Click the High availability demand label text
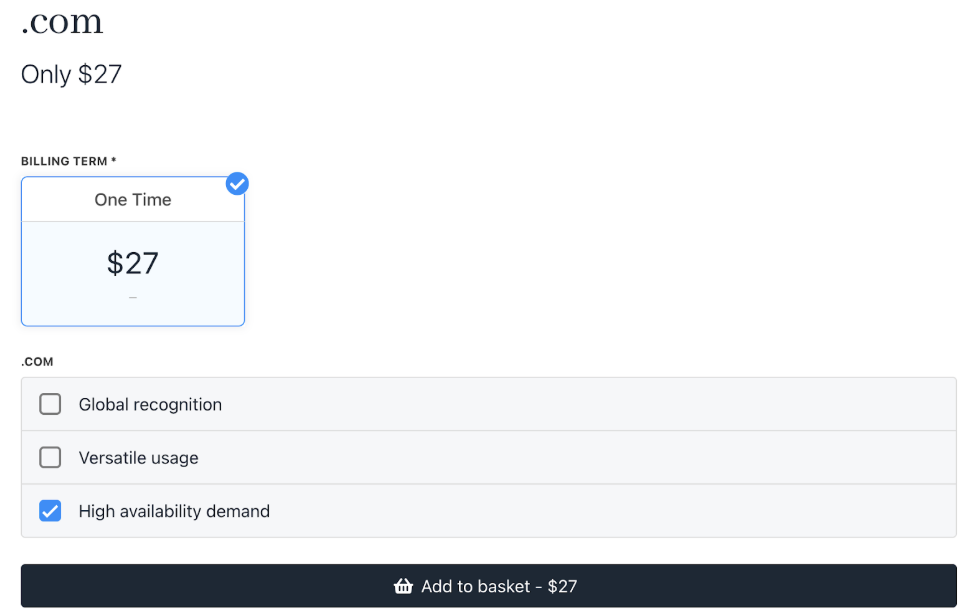 click(174, 511)
